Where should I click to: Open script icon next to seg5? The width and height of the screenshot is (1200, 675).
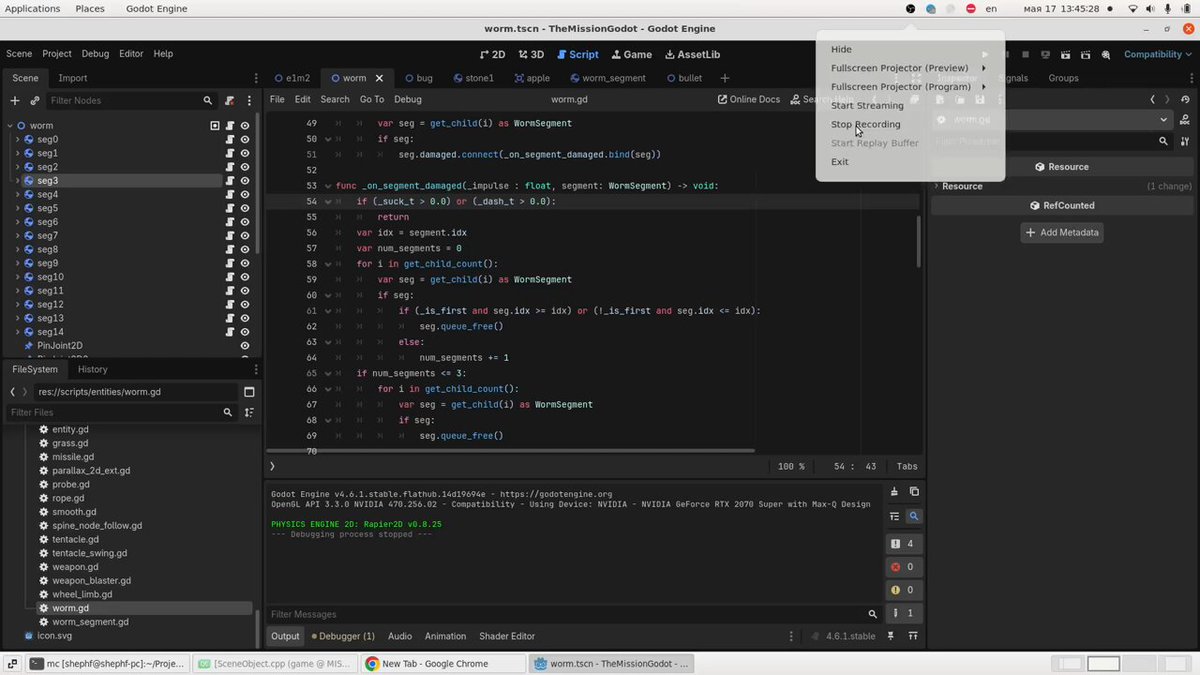click(230, 208)
